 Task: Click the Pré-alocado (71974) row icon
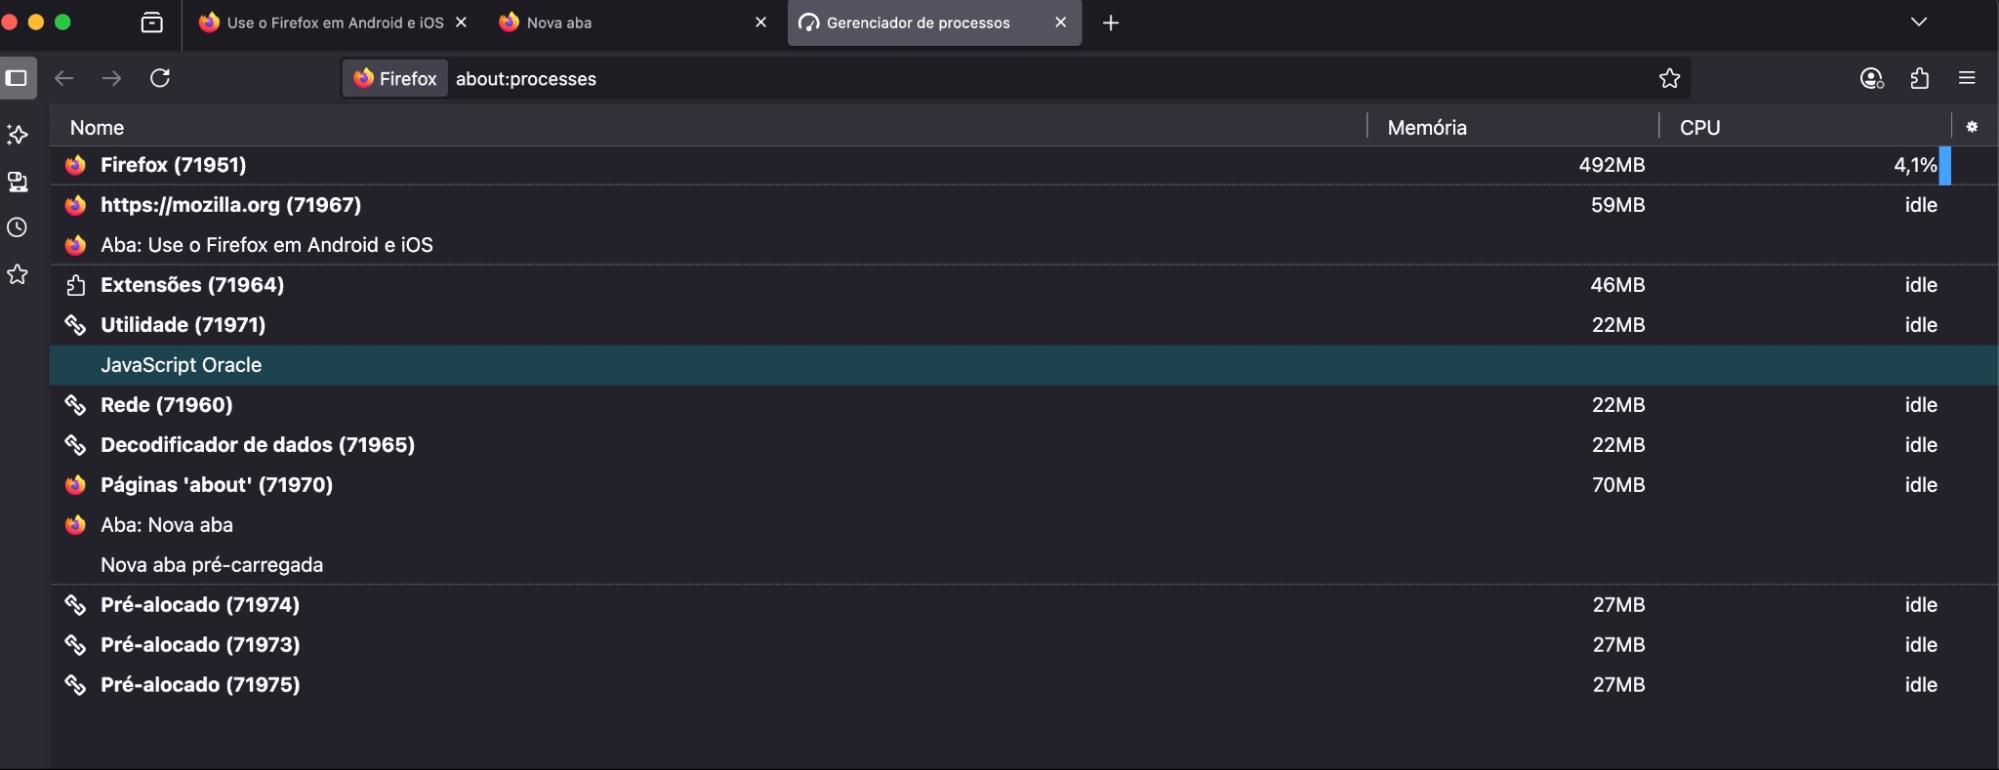(x=75, y=605)
